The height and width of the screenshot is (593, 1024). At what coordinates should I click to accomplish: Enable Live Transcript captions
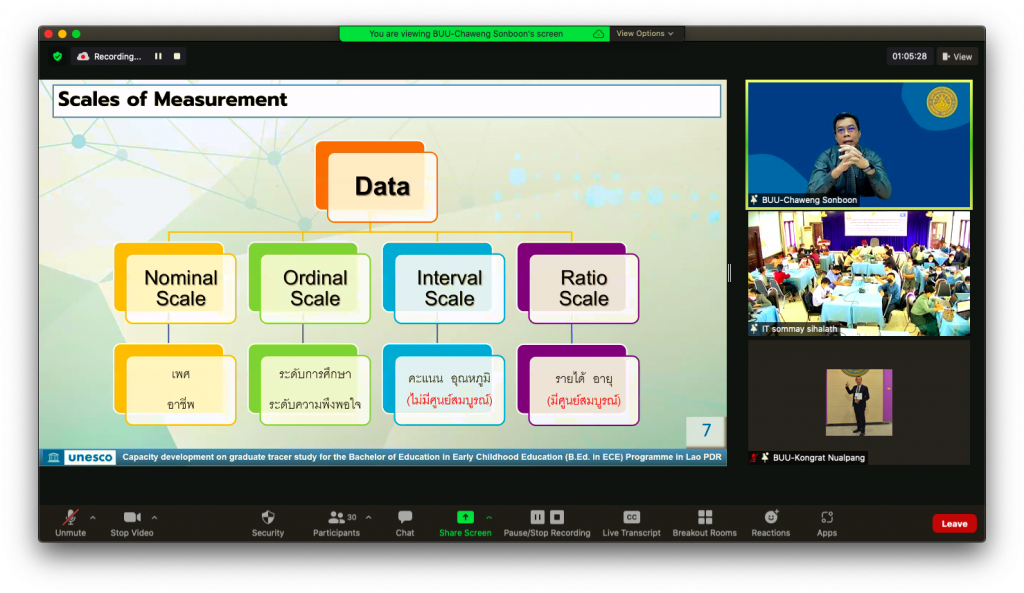pyautogui.click(x=631, y=518)
